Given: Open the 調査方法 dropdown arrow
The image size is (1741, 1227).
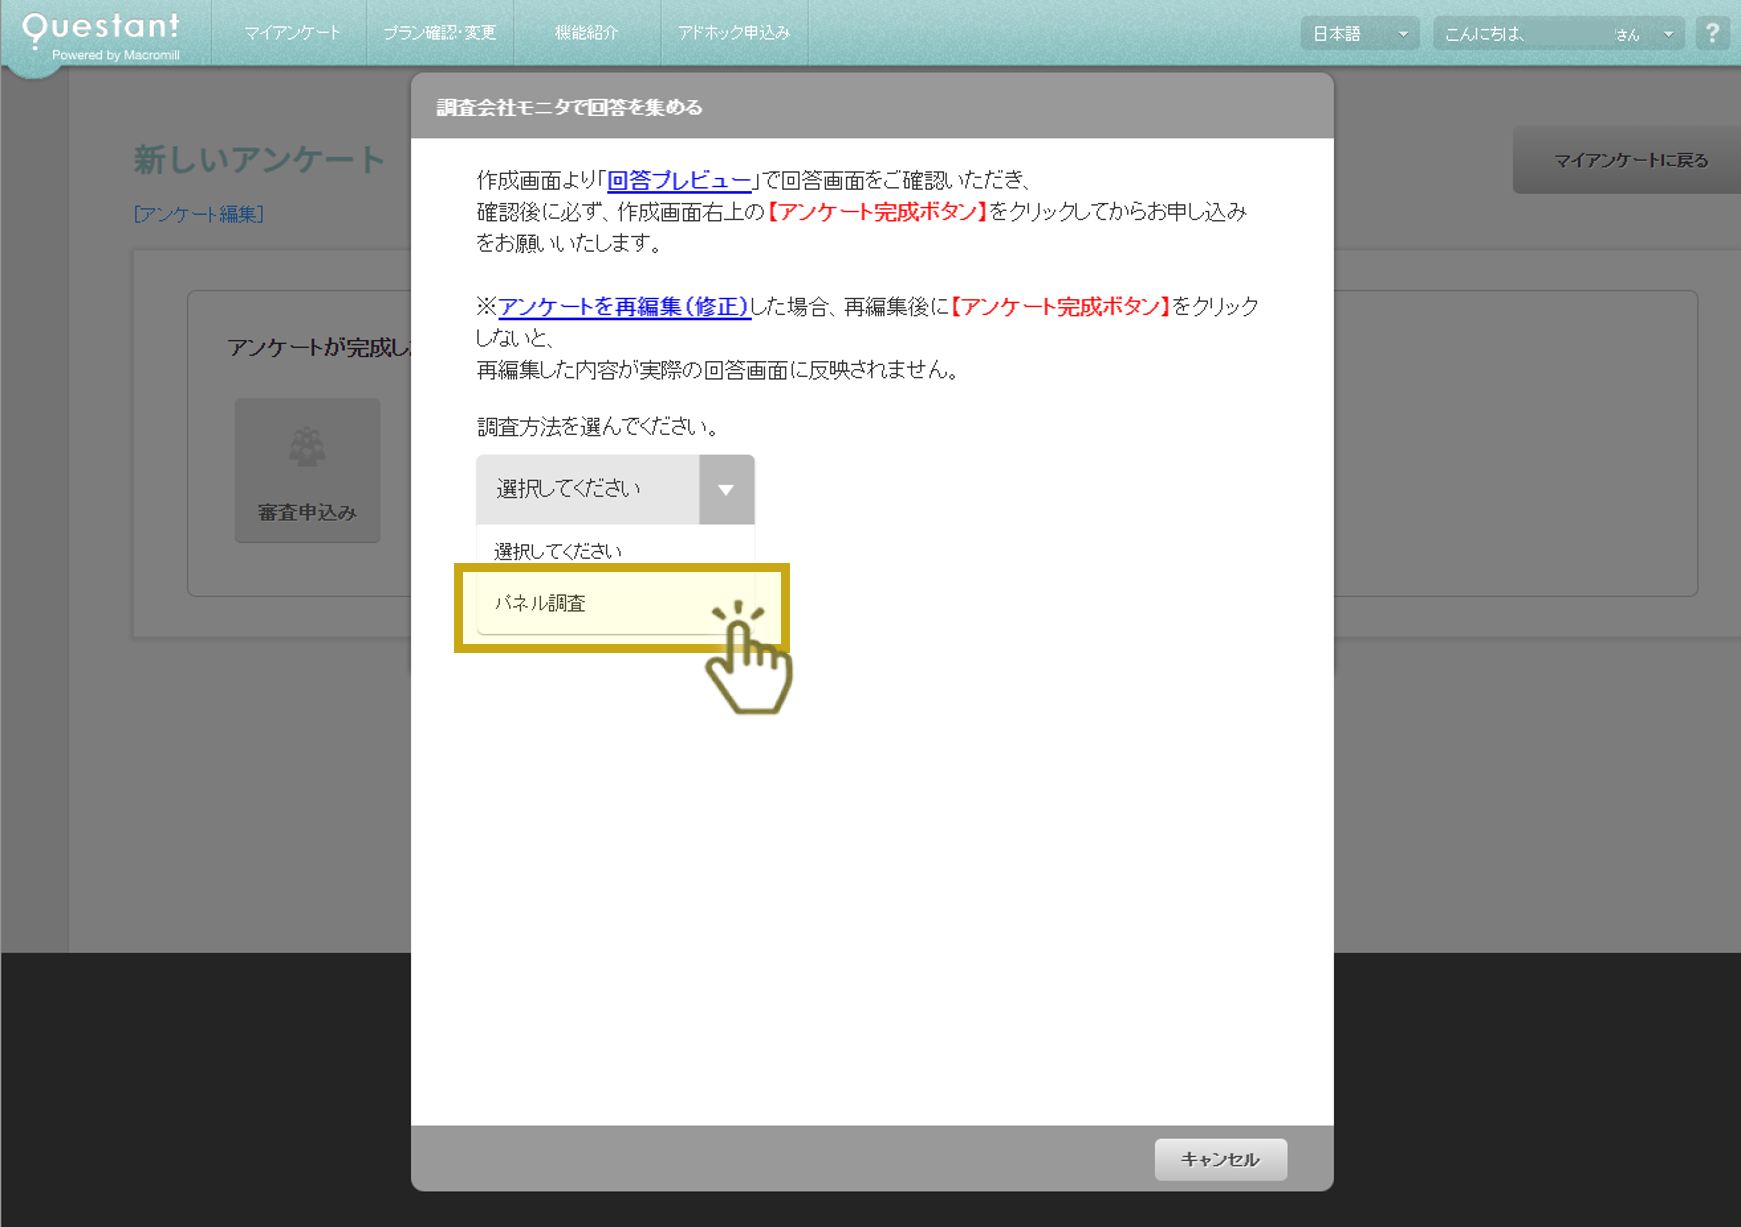Looking at the screenshot, I should click(x=727, y=490).
